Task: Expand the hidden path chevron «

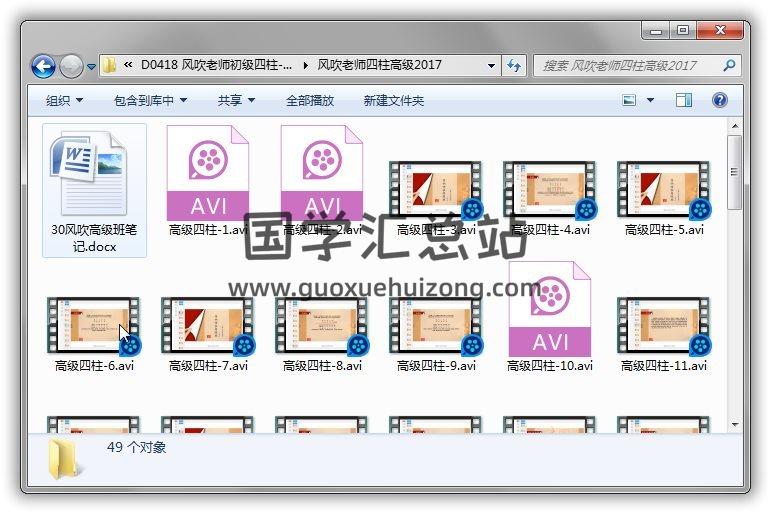Action: click(128, 65)
